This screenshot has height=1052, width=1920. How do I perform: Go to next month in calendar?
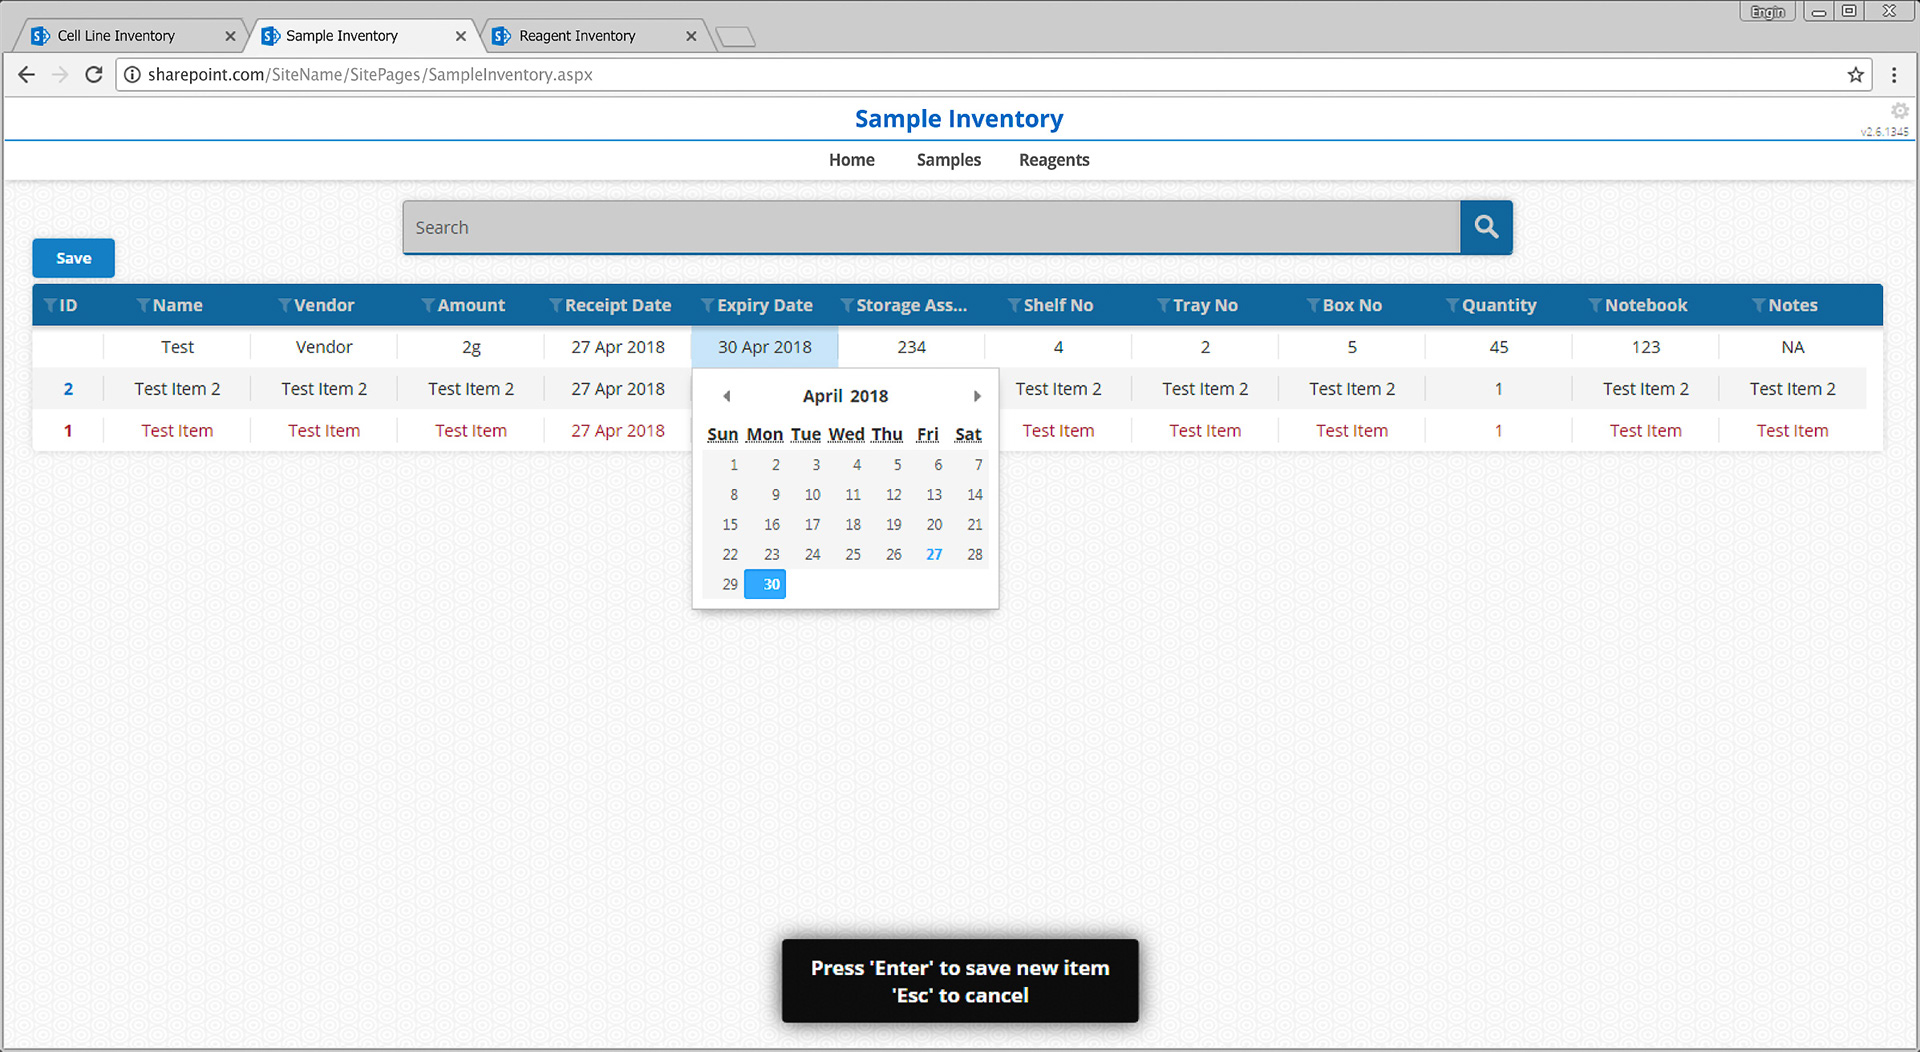point(977,396)
